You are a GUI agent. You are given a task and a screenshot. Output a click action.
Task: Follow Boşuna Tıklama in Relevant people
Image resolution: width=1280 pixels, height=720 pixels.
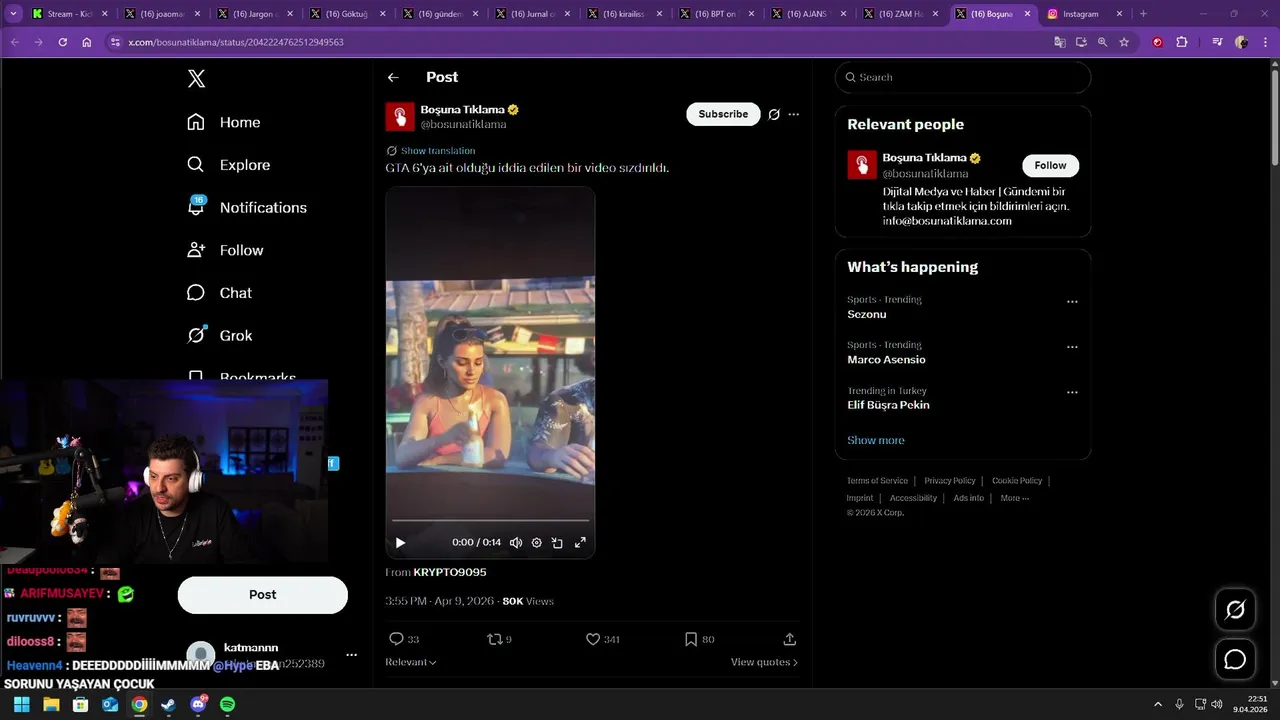(1050, 165)
